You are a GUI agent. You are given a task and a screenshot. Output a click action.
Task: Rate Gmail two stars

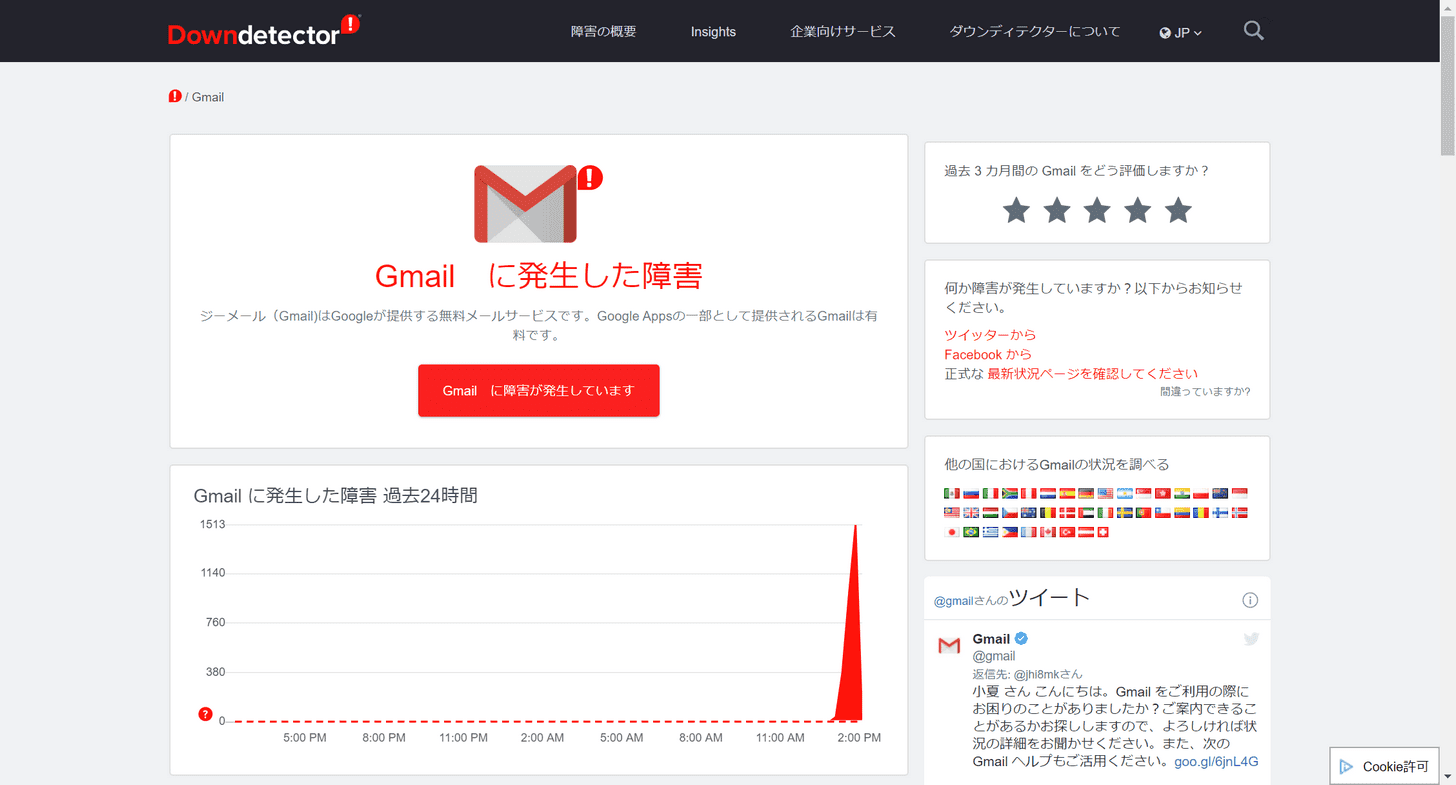tap(1057, 210)
